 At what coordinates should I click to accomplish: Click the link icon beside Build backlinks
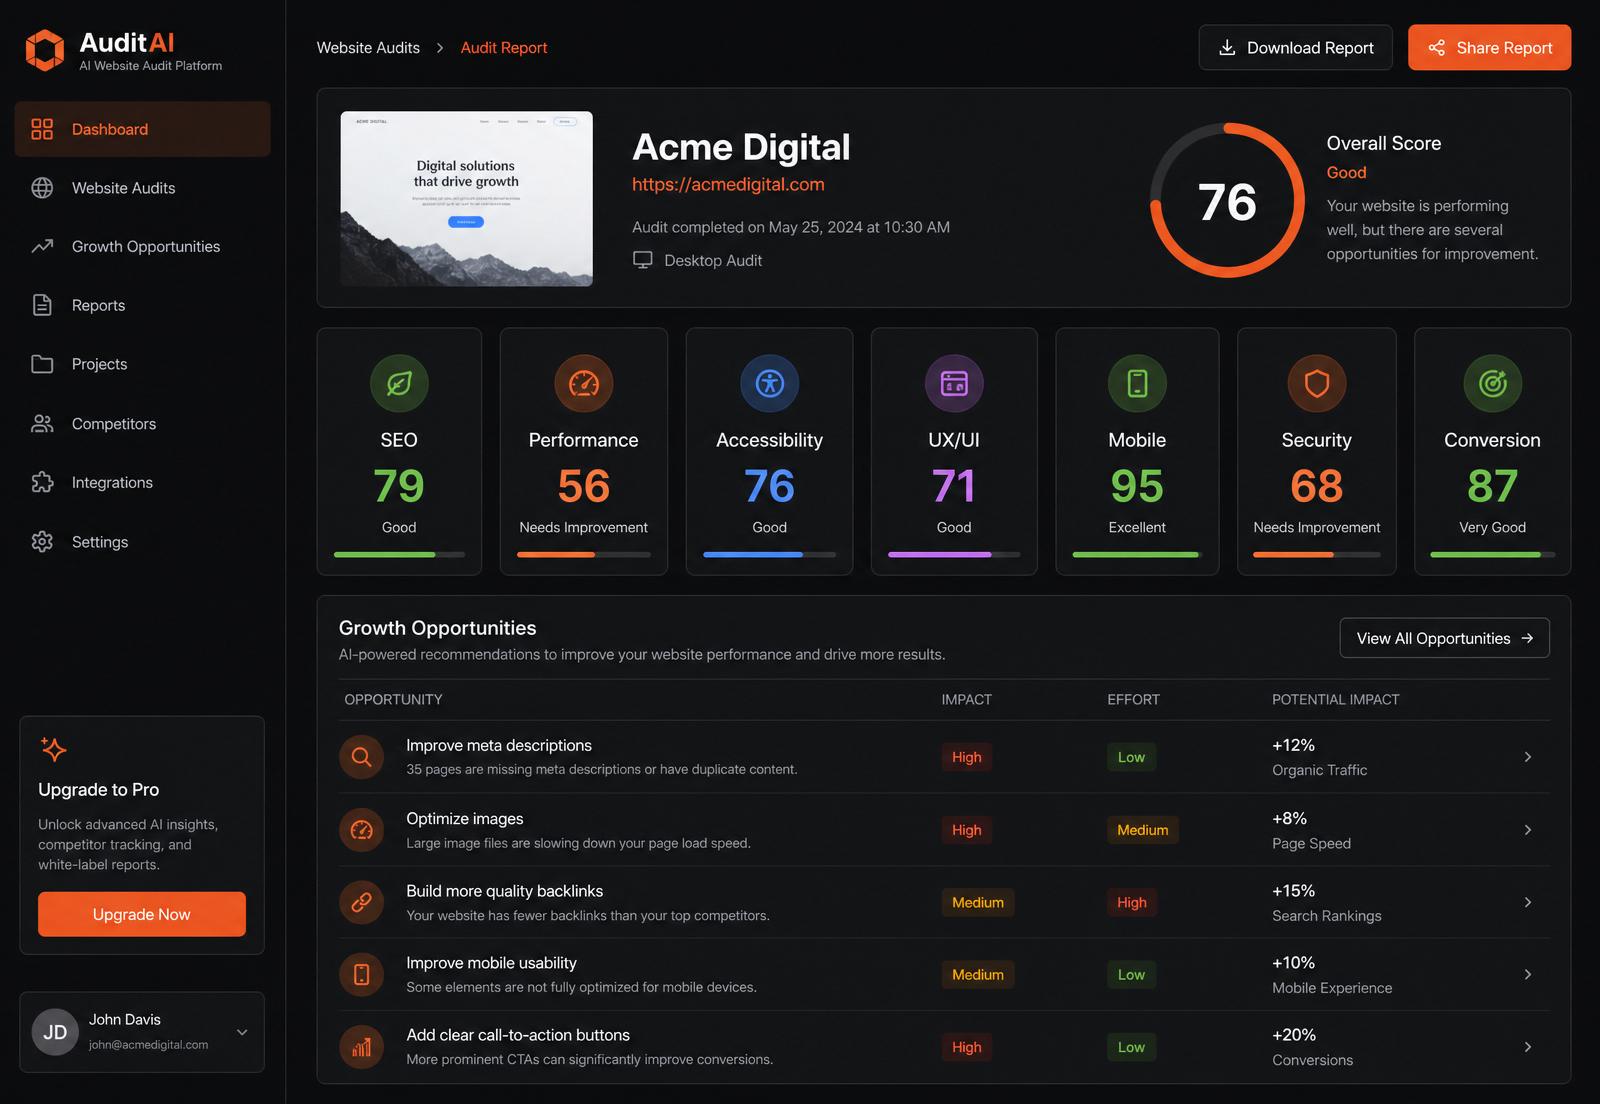point(362,902)
